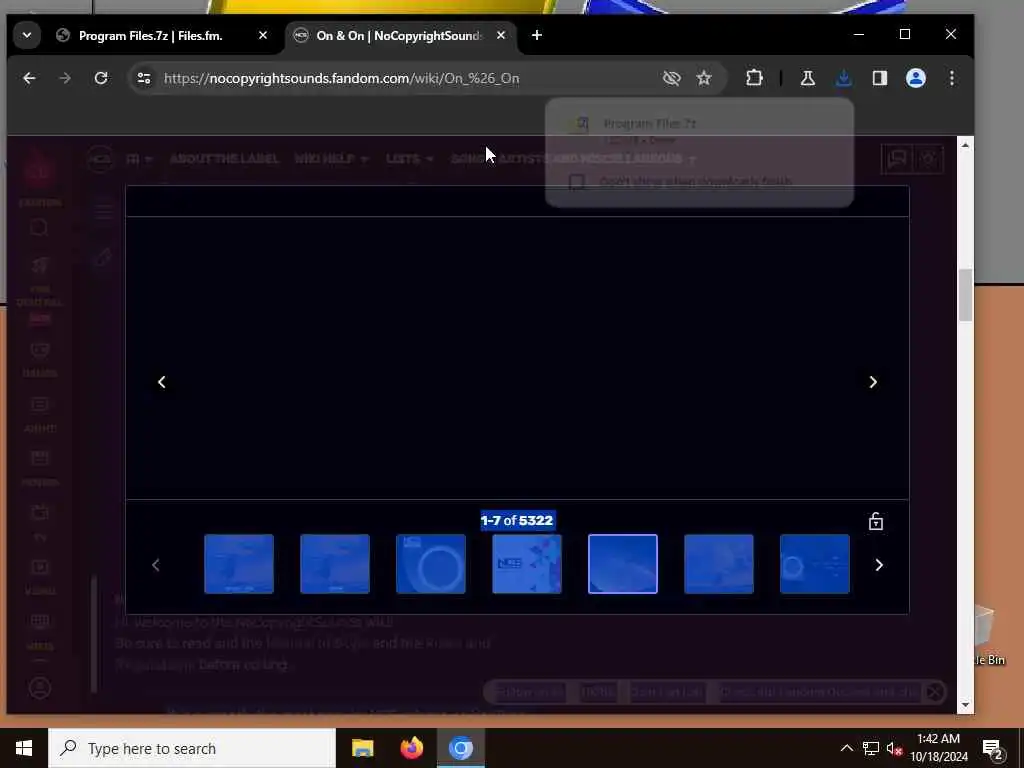Screen dimensions: 1024x768
Task: Reload the current page
Action: (x=101, y=78)
